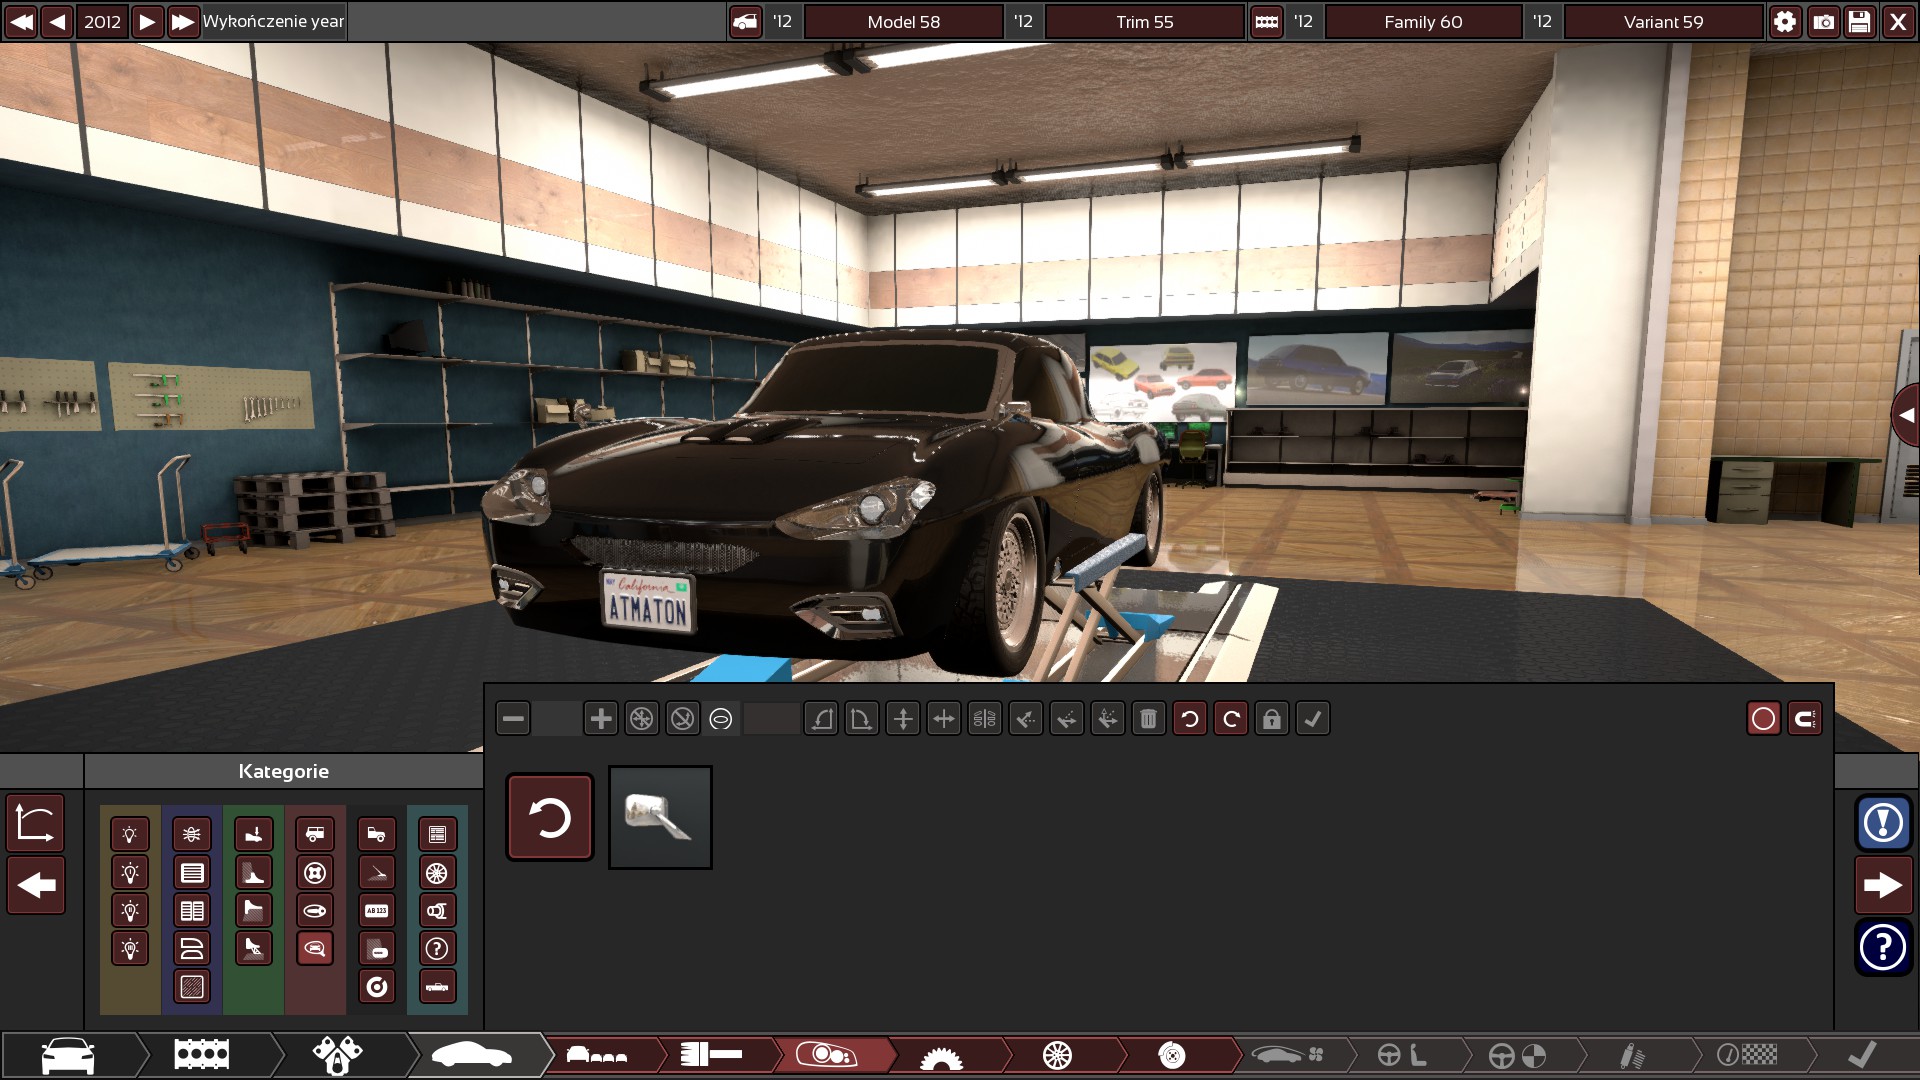The image size is (1920, 1080).
Task: Skip years backward with double arrow
Action: tap(21, 21)
